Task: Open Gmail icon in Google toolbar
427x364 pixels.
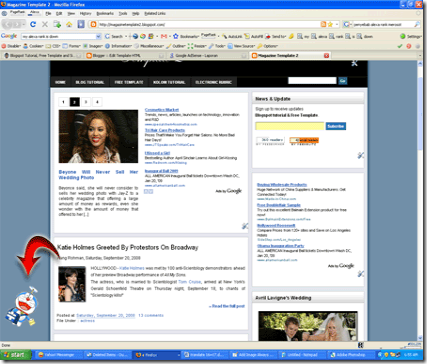Action: coord(164,36)
